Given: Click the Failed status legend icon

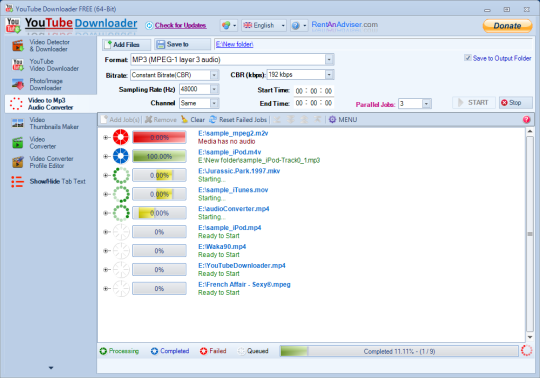Looking at the screenshot, I should 204,351.
